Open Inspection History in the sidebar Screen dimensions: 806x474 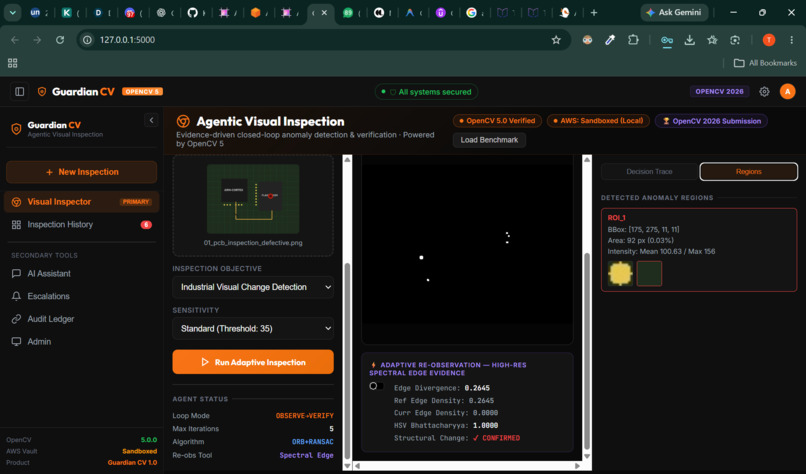click(x=81, y=224)
